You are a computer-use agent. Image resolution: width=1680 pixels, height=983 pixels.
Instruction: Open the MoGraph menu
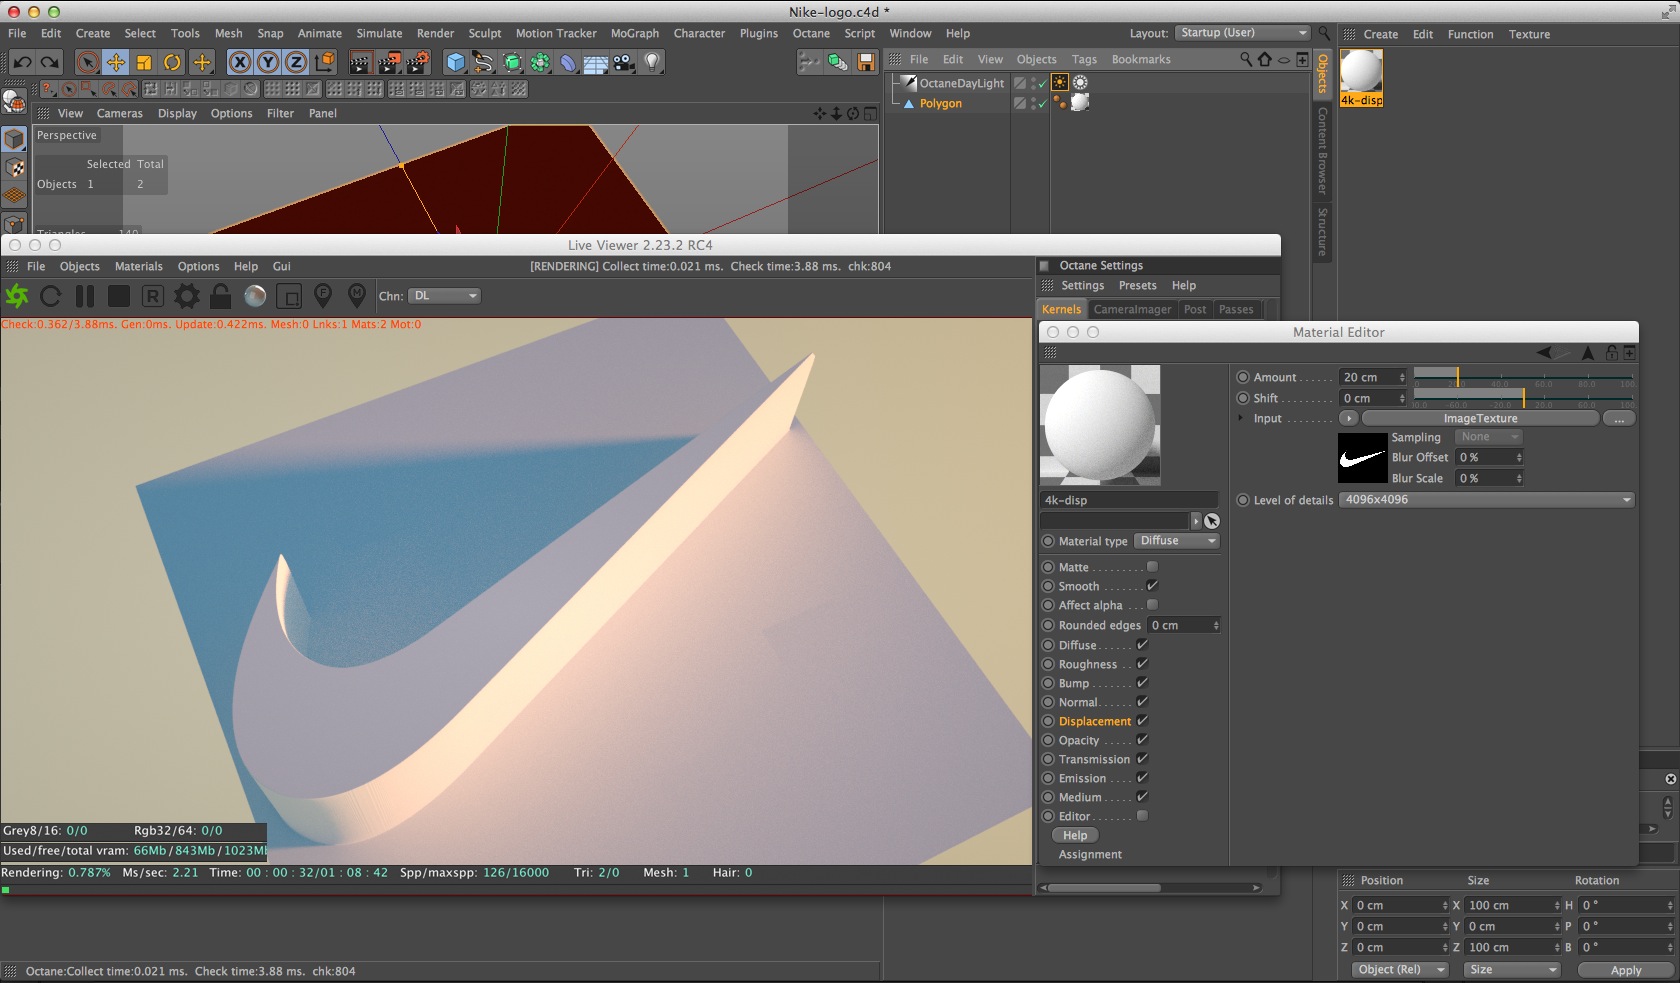point(635,33)
